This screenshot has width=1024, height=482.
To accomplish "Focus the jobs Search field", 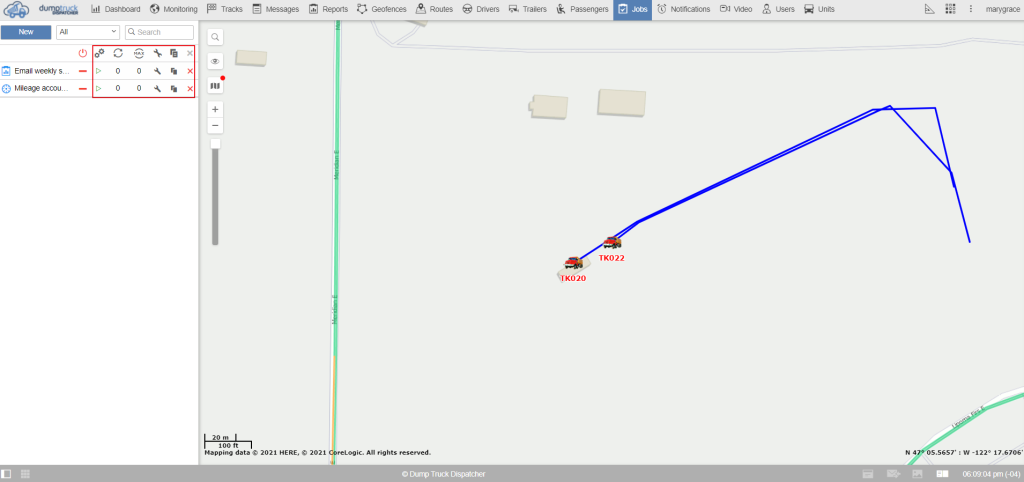I will tap(159, 32).
